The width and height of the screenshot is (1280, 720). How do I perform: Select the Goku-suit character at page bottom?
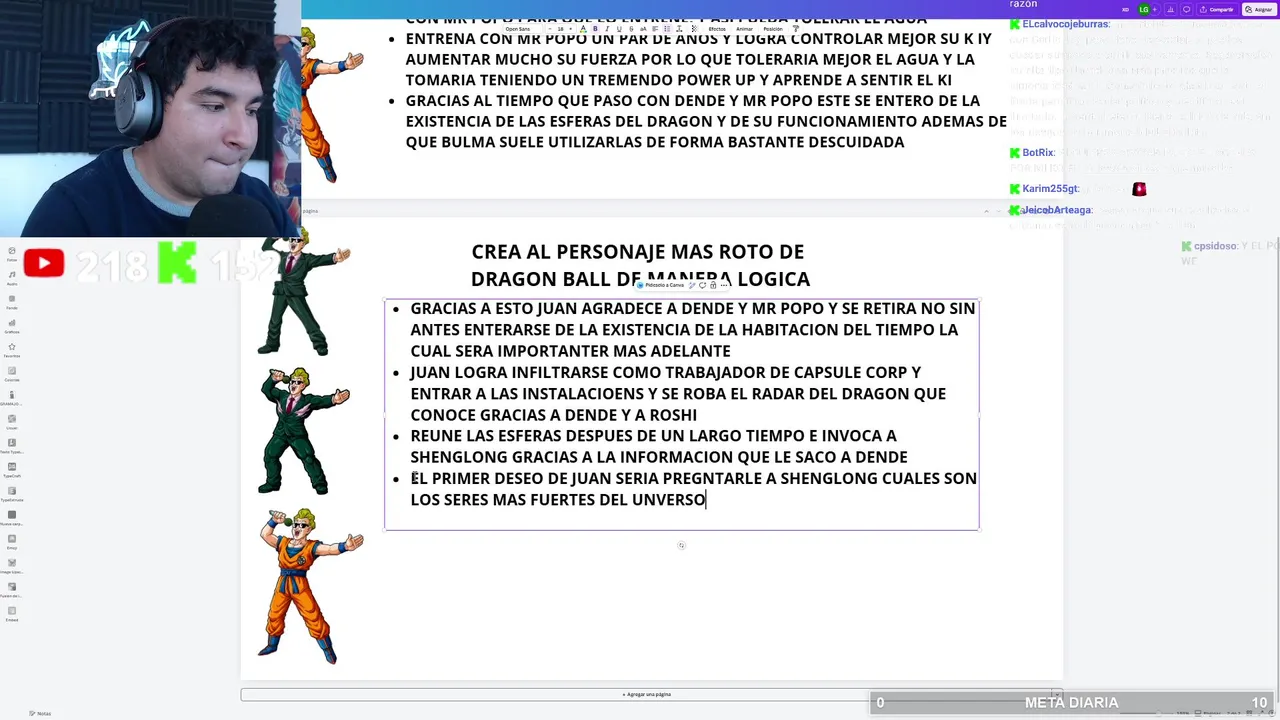310,586
